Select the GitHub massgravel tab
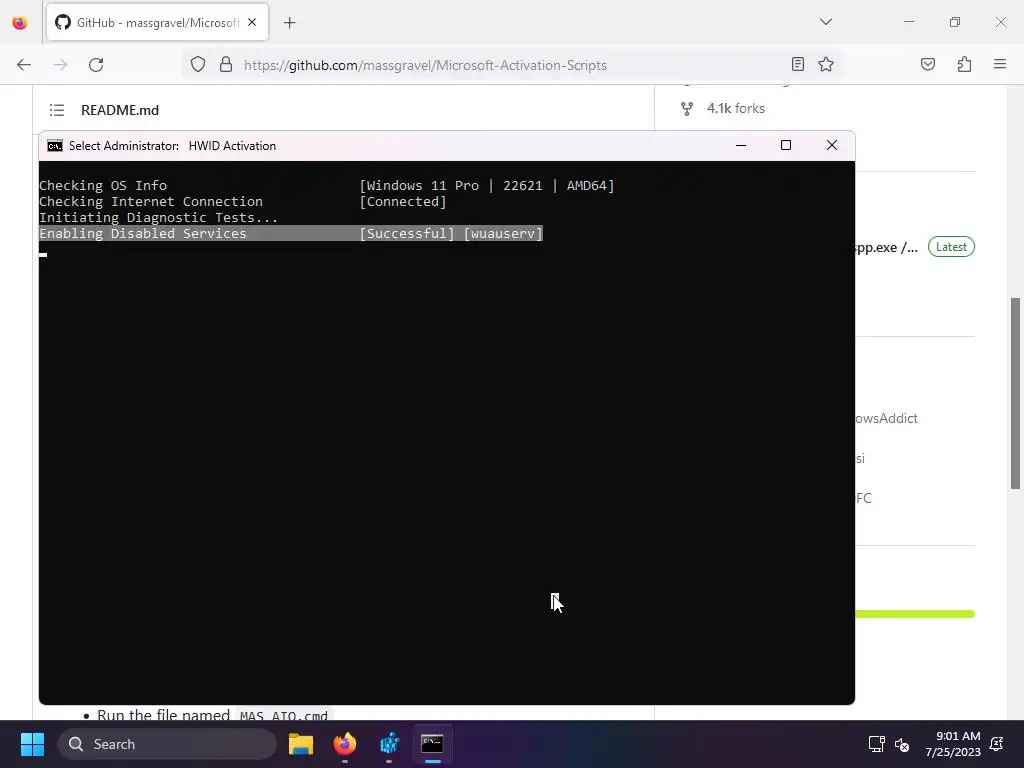 (x=157, y=22)
